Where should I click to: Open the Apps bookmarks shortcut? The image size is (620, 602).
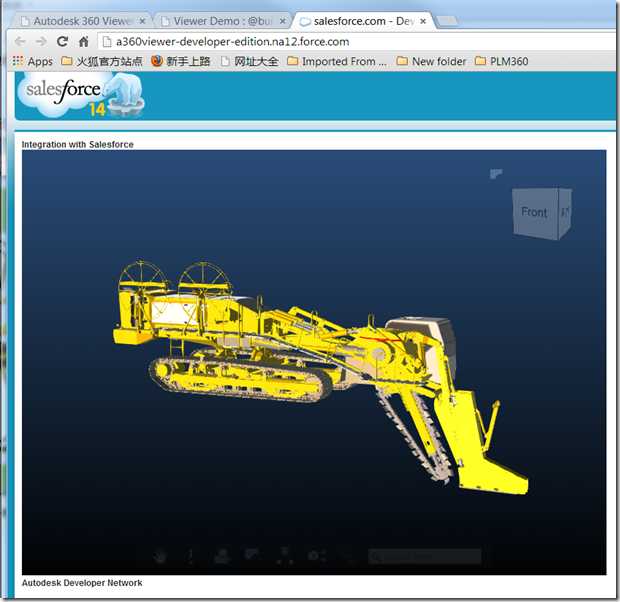pos(32,61)
